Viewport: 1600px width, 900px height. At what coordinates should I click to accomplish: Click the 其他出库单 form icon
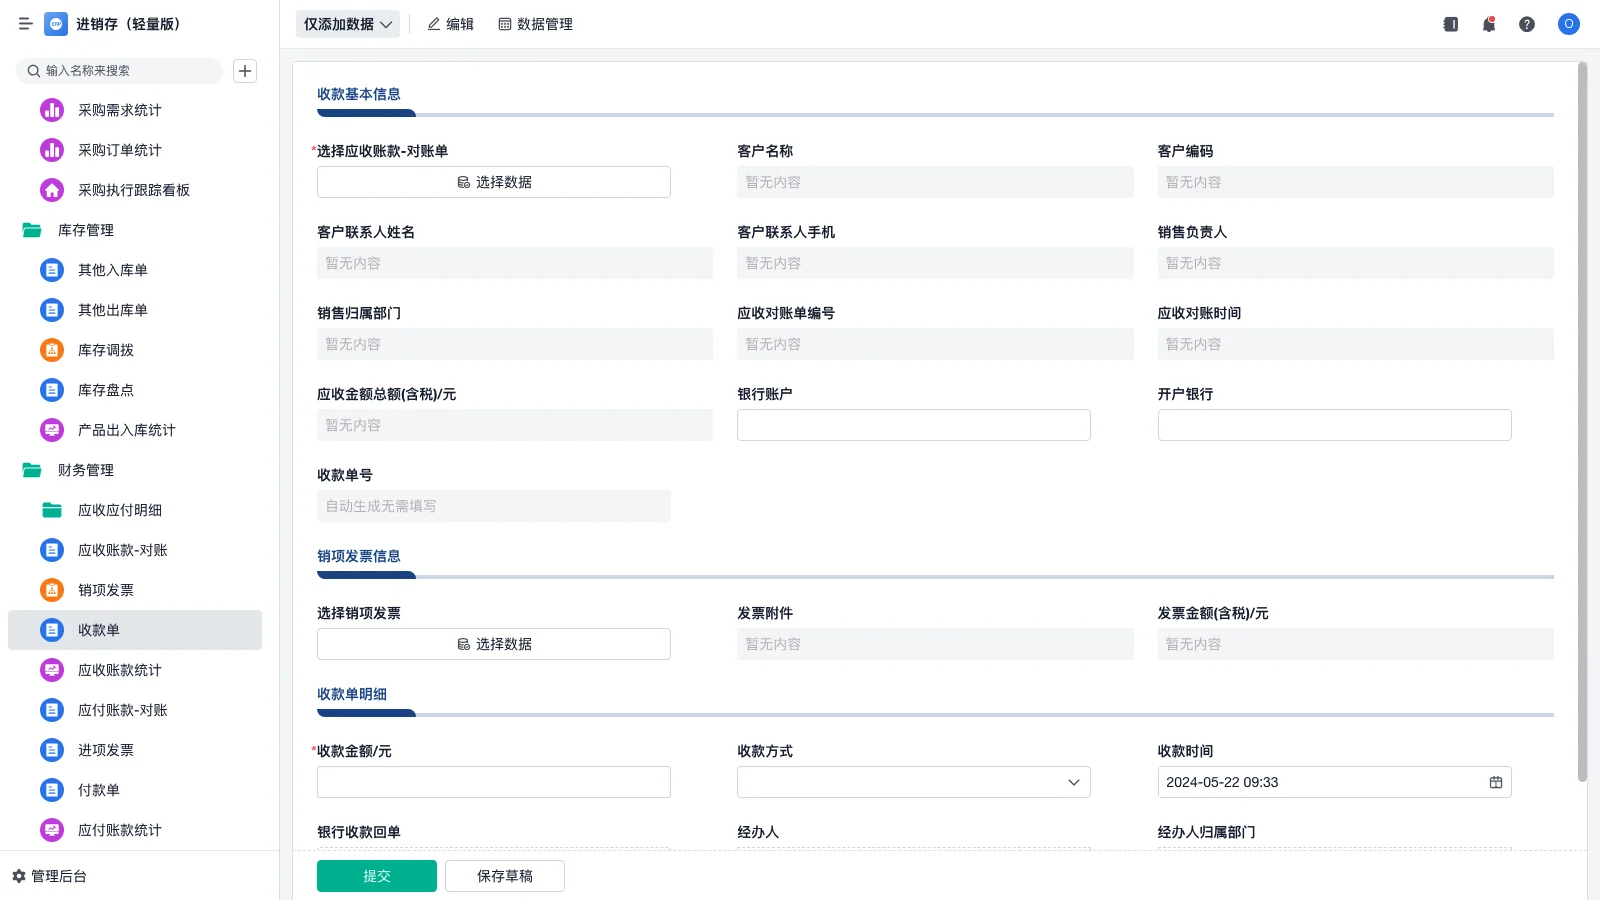click(52, 310)
